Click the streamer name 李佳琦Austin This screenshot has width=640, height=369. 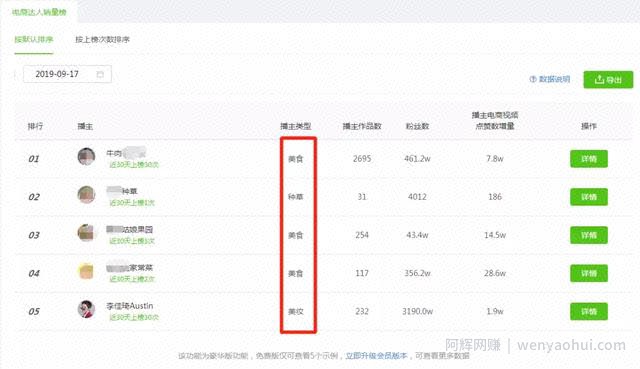(x=130, y=306)
